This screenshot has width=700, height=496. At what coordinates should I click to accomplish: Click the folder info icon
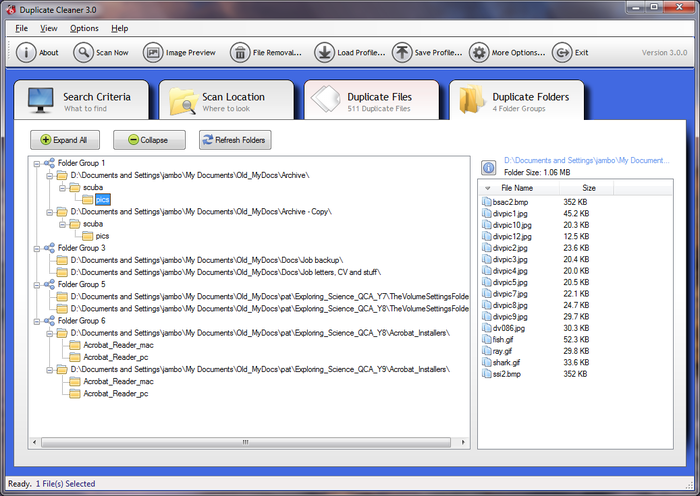(488, 167)
